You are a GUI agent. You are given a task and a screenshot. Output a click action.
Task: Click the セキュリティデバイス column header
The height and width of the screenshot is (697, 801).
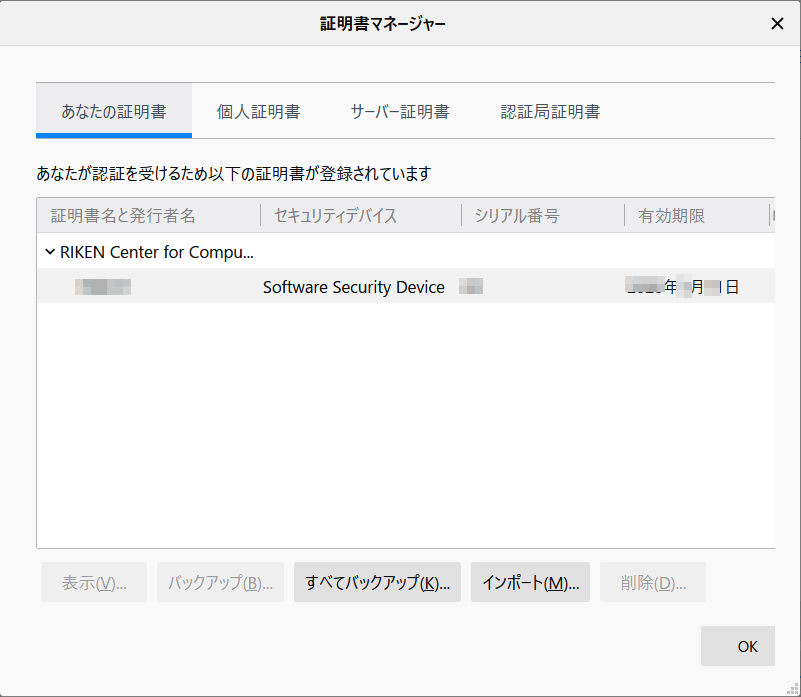coord(335,216)
